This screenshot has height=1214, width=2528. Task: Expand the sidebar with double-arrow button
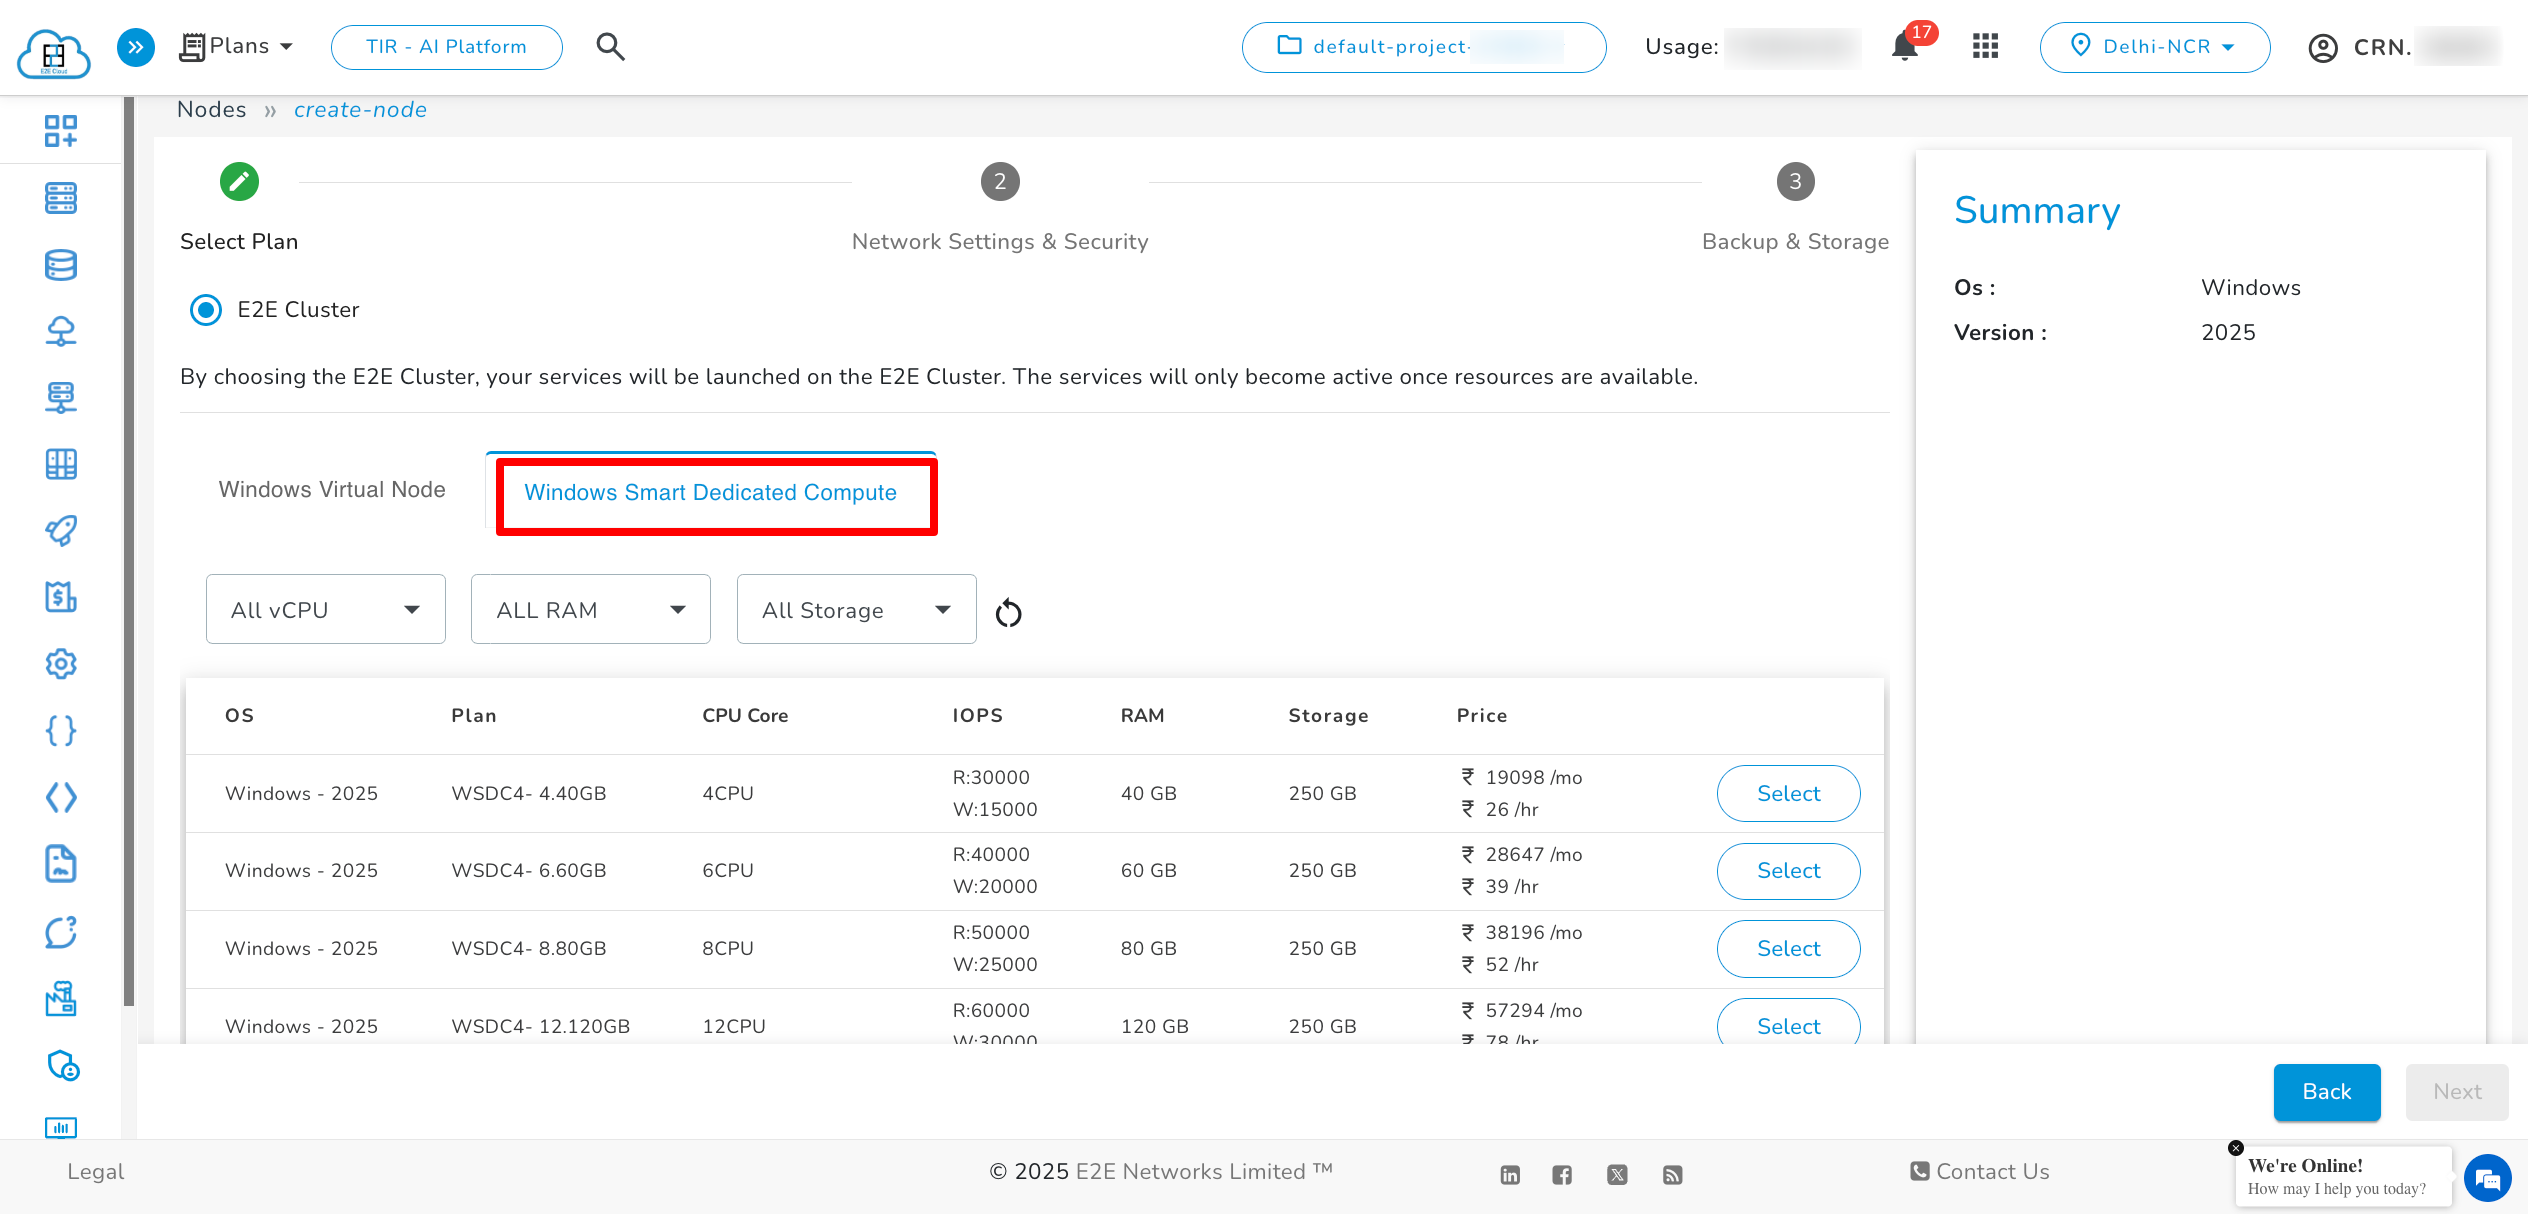[x=136, y=47]
